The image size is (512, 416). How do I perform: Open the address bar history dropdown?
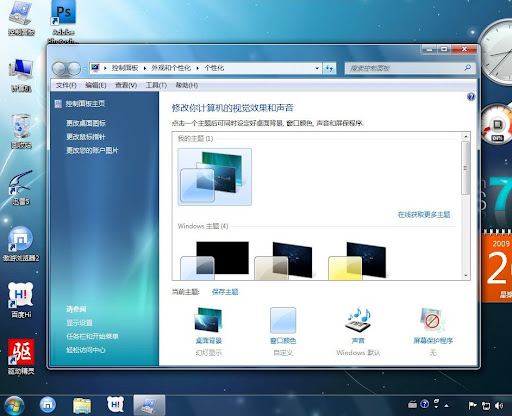317,68
